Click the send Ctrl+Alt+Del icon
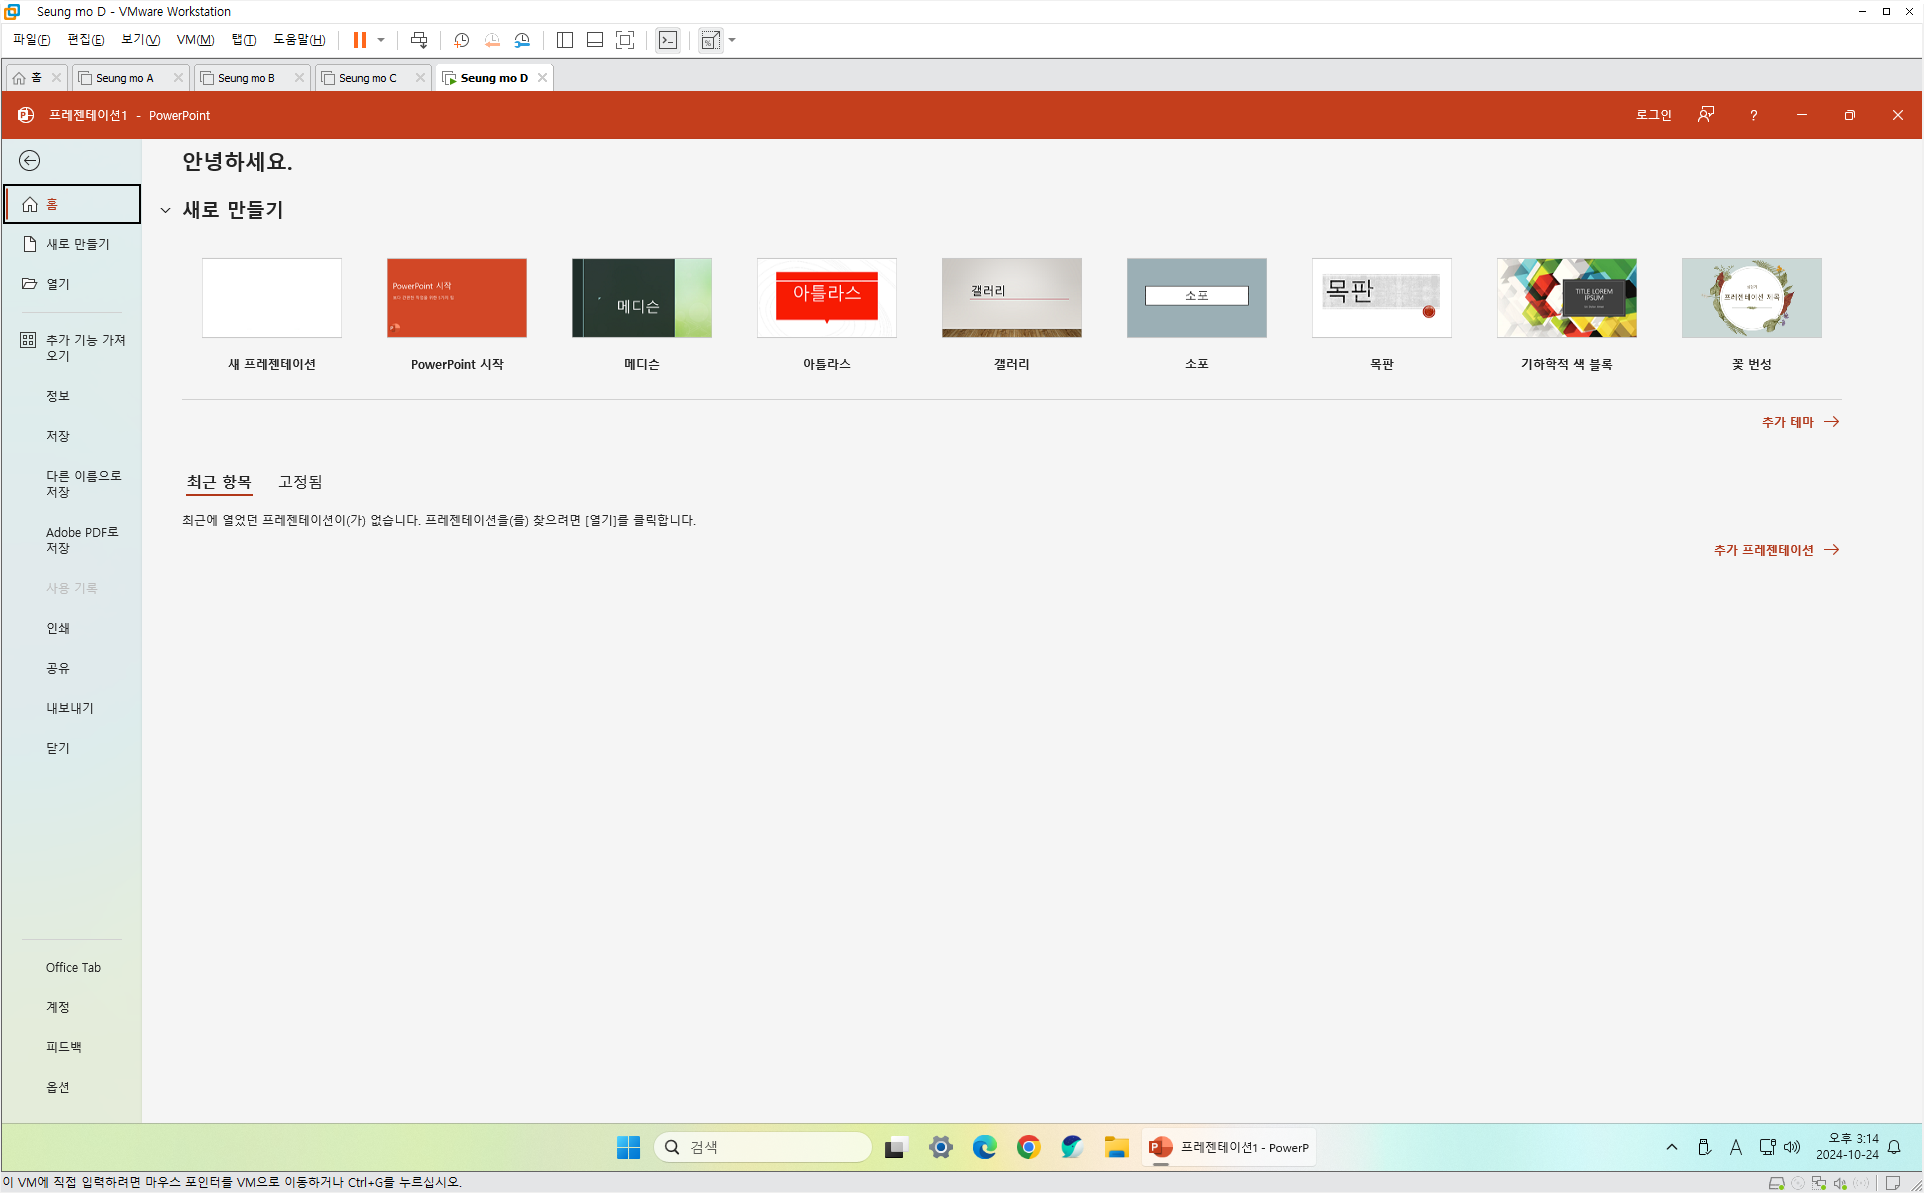1924x1193 pixels. click(x=419, y=40)
